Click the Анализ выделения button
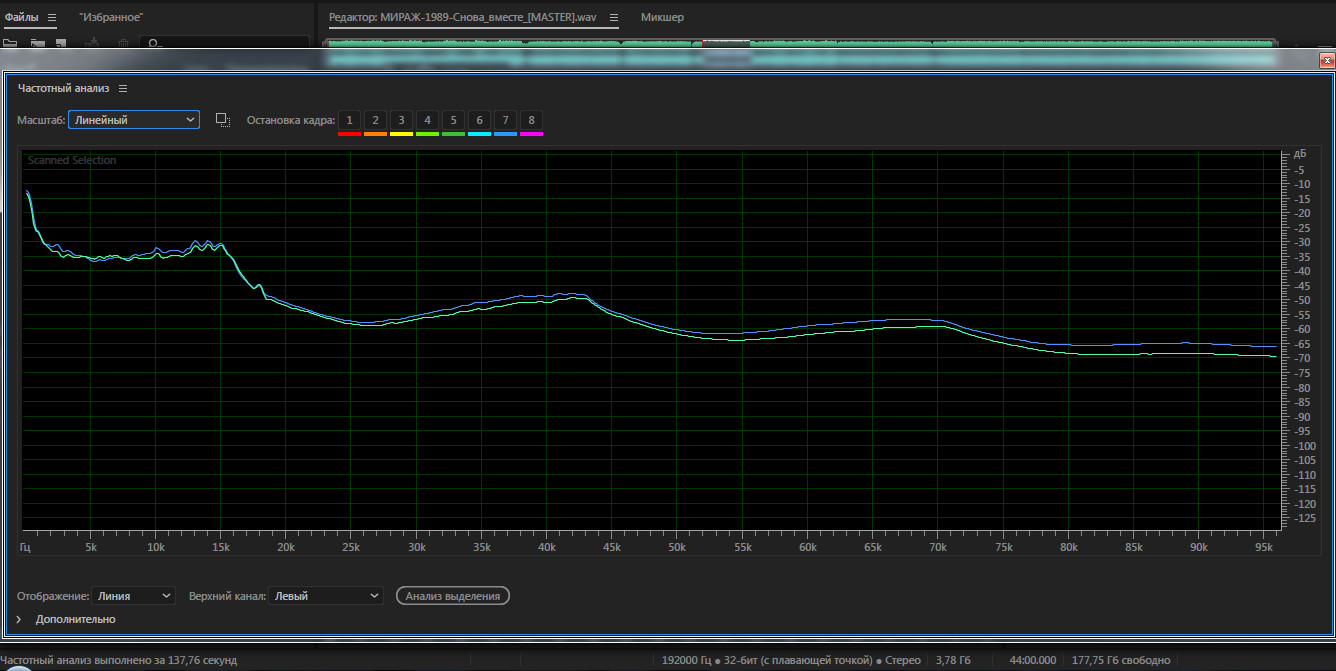 click(x=453, y=596)
